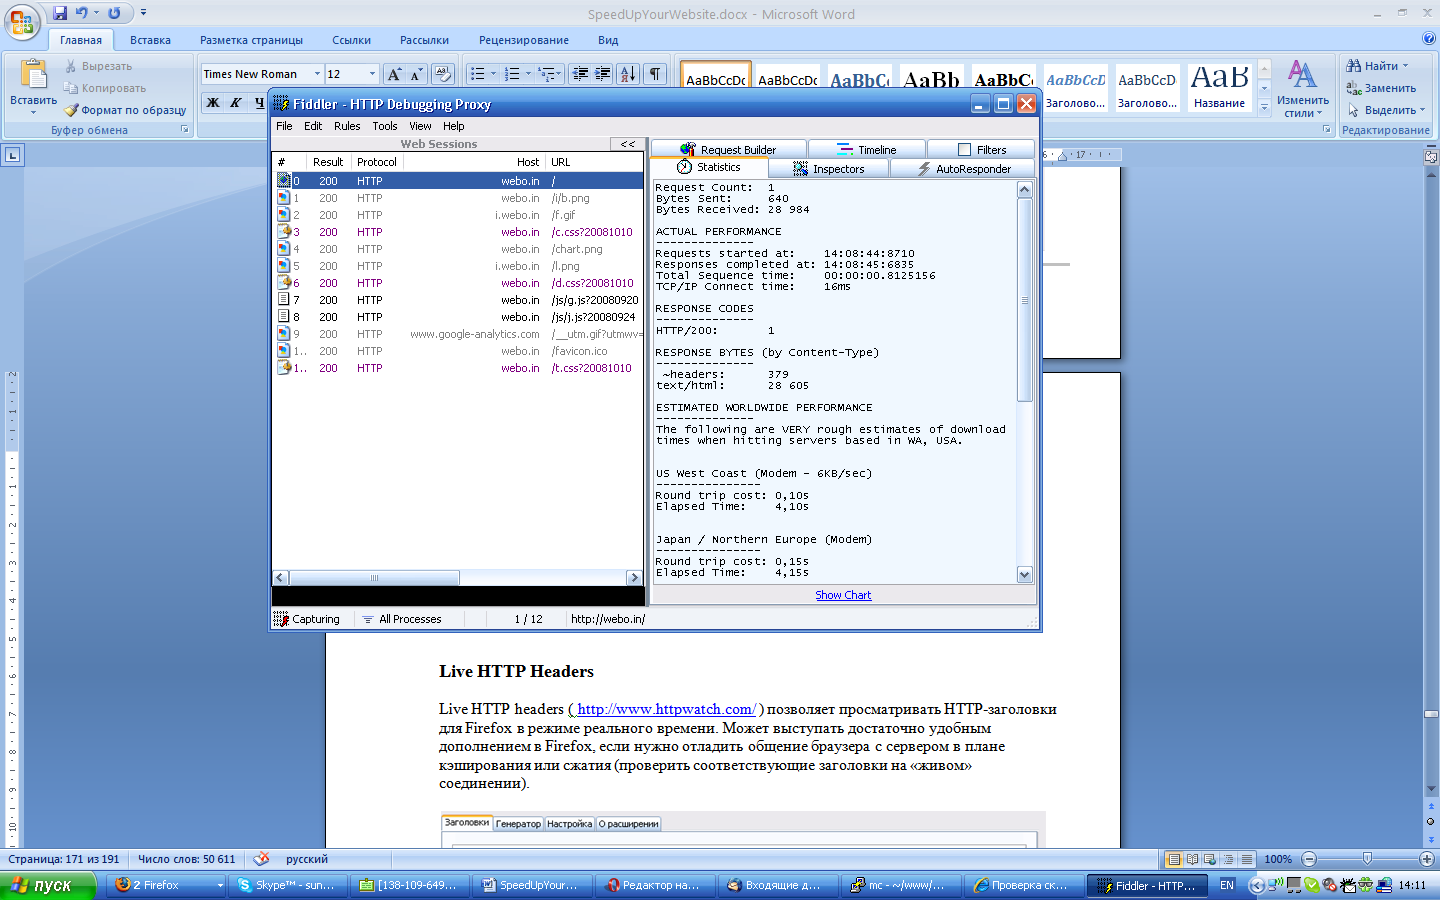Click the Show Chart link
The height and width of the screenshot is (900, 1440).
pos(843,595)
